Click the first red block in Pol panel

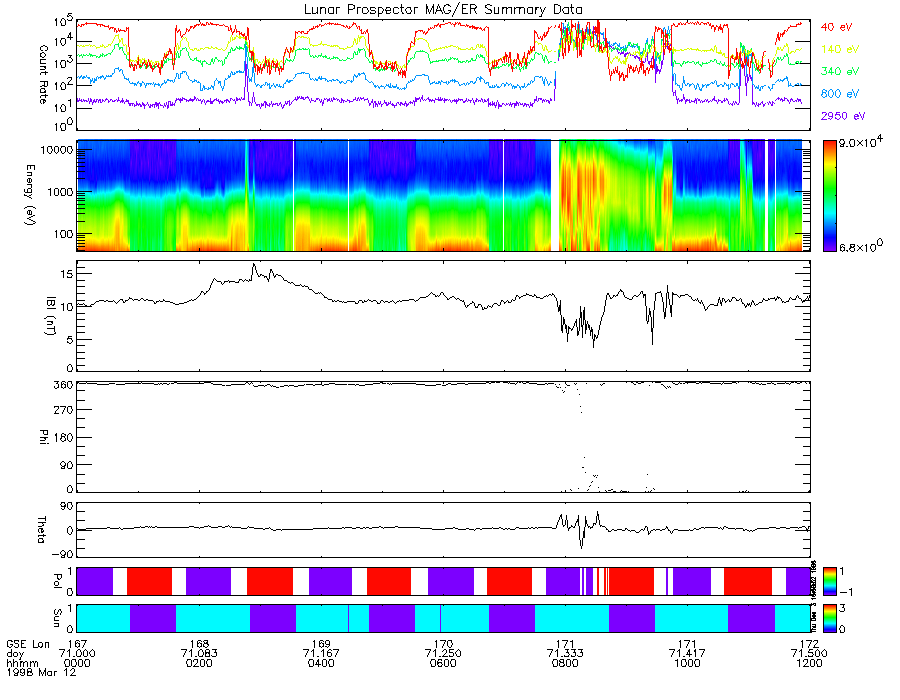click(149, 581)
